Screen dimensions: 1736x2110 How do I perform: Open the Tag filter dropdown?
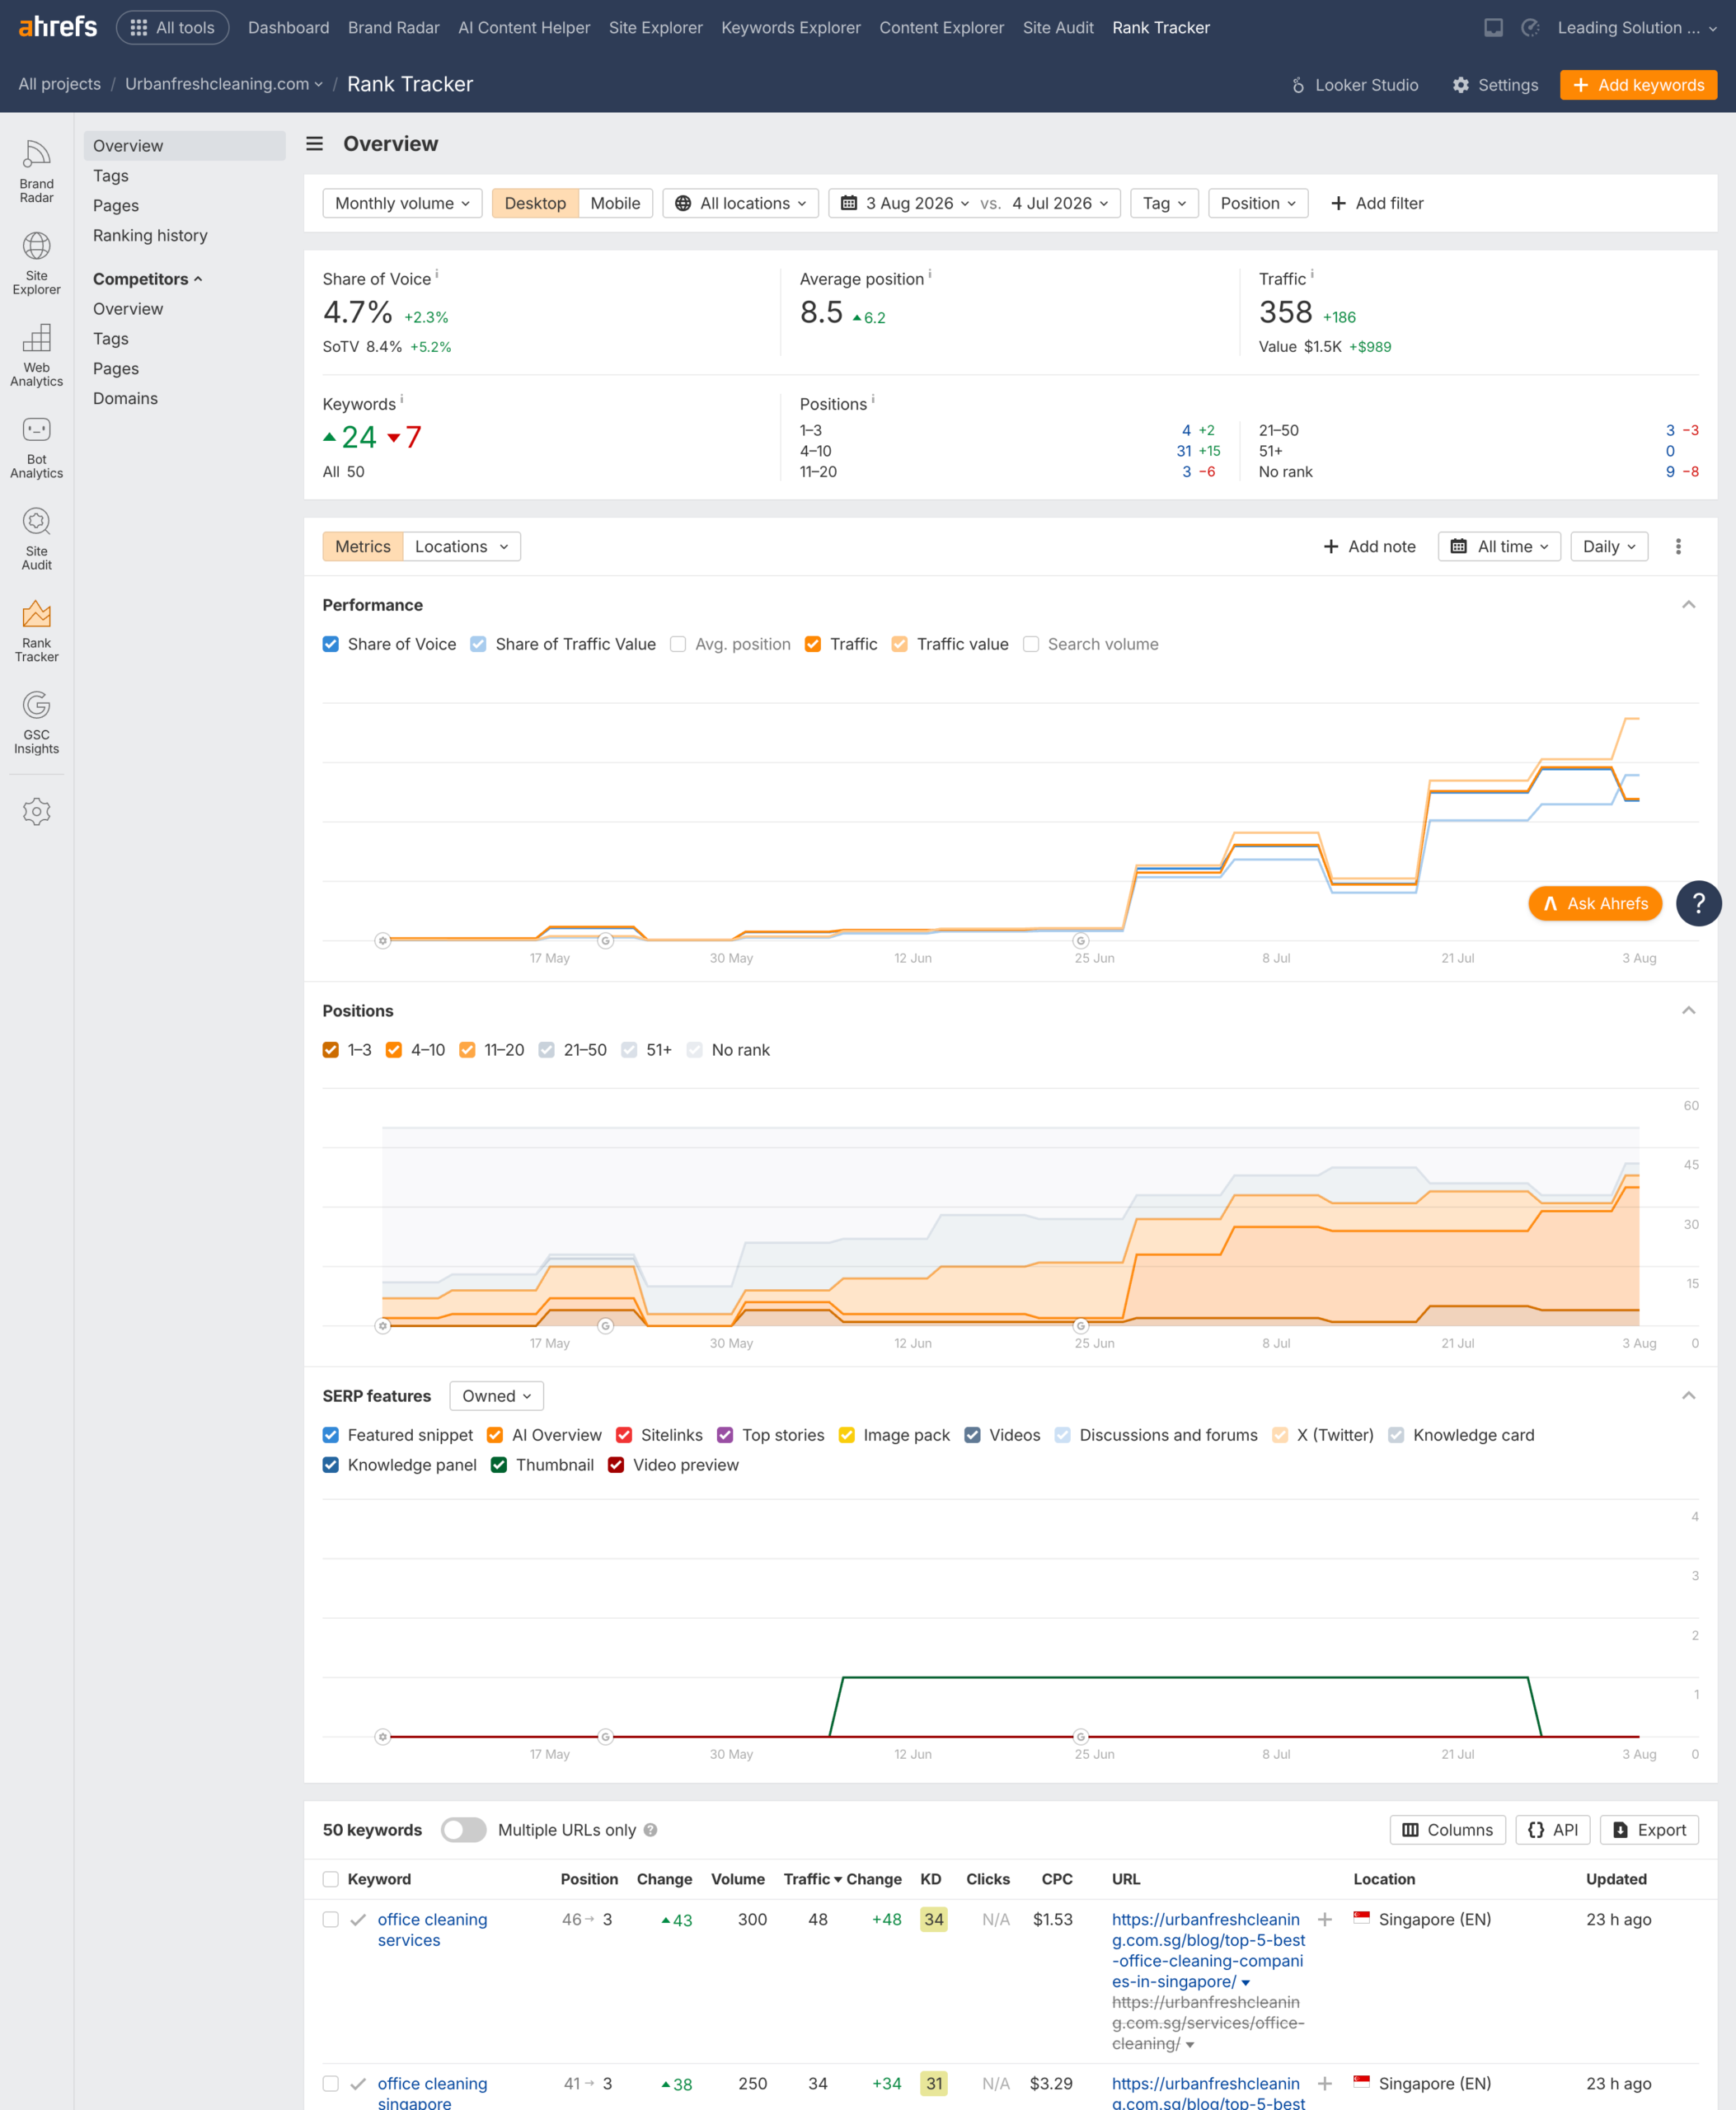point(1164,203)
